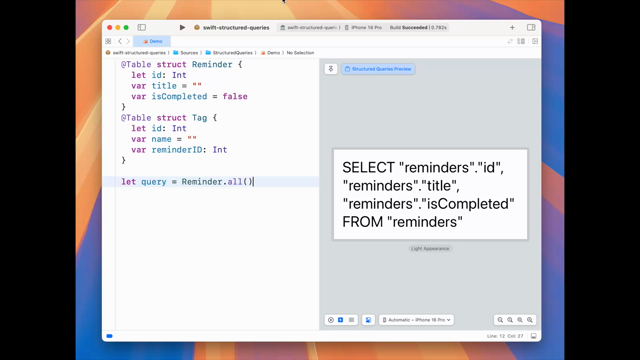This screenshot has height=360, width=640.
Task: Zoom out the preview canvas
Action: 500,320
